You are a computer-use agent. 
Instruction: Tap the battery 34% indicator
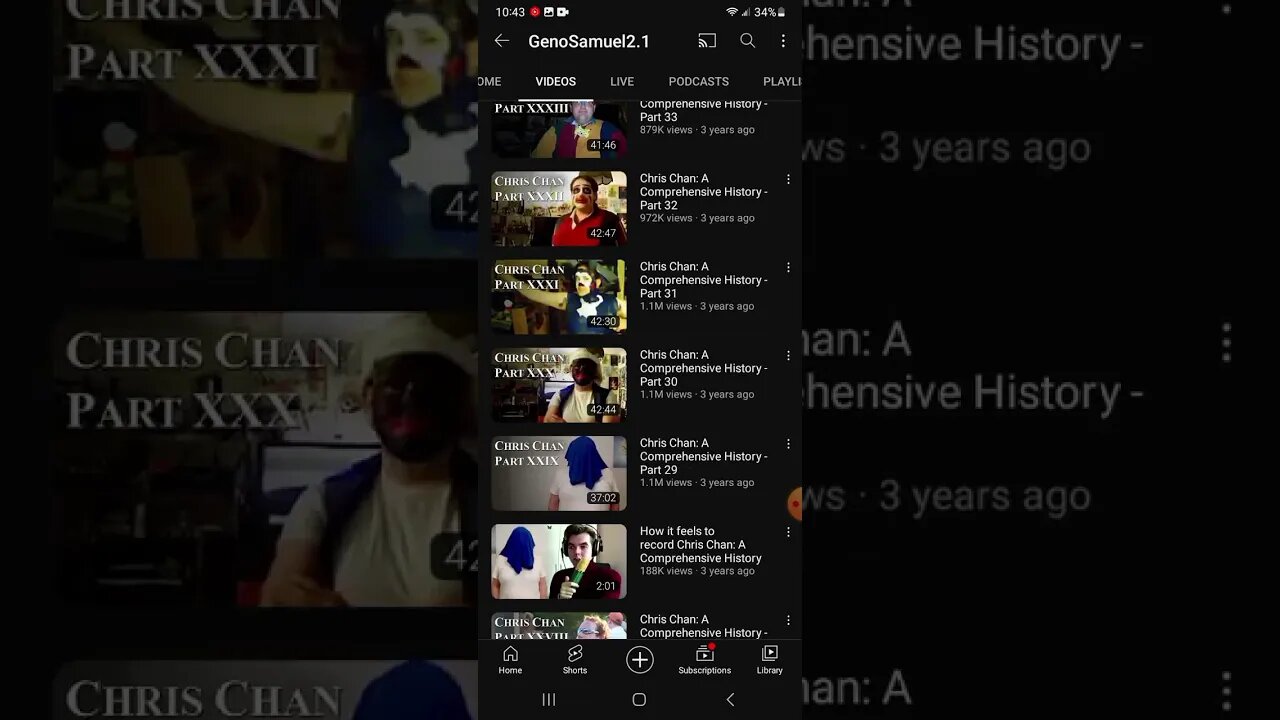(769, 12)
